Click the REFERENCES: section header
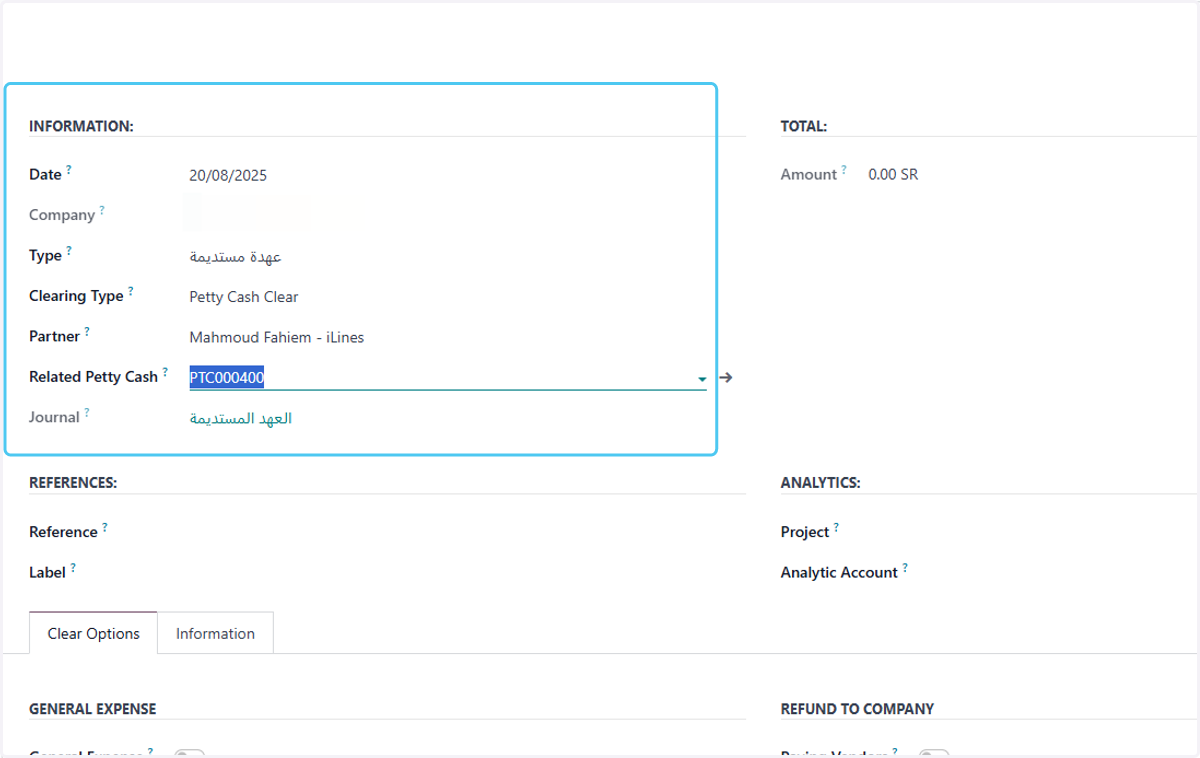The width and height of the screenshot is (1200, 758). pyautogui.click(x=73, y=482)
